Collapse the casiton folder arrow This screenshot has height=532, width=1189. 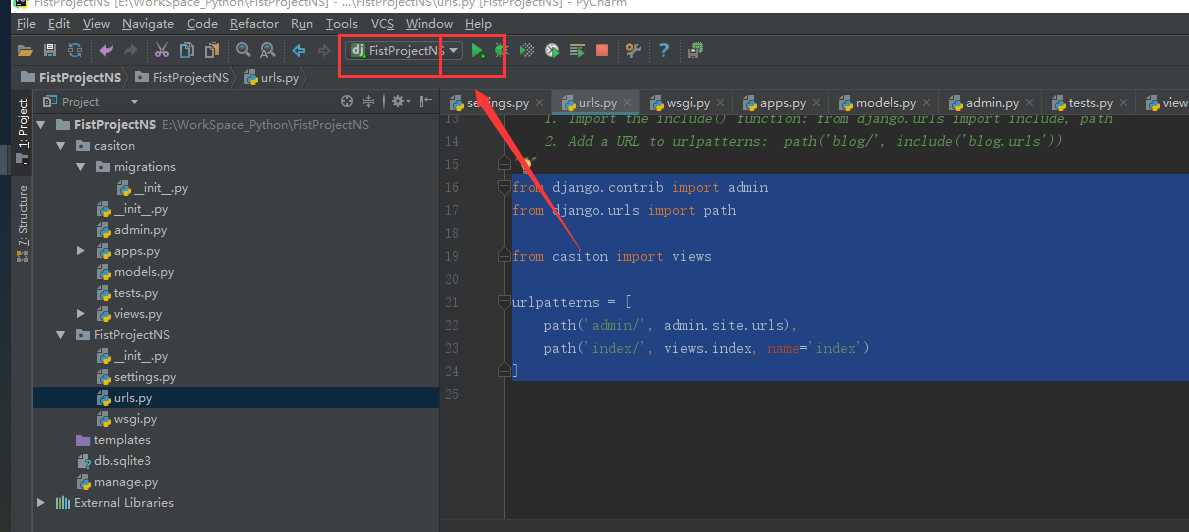(x=61, y=146)
